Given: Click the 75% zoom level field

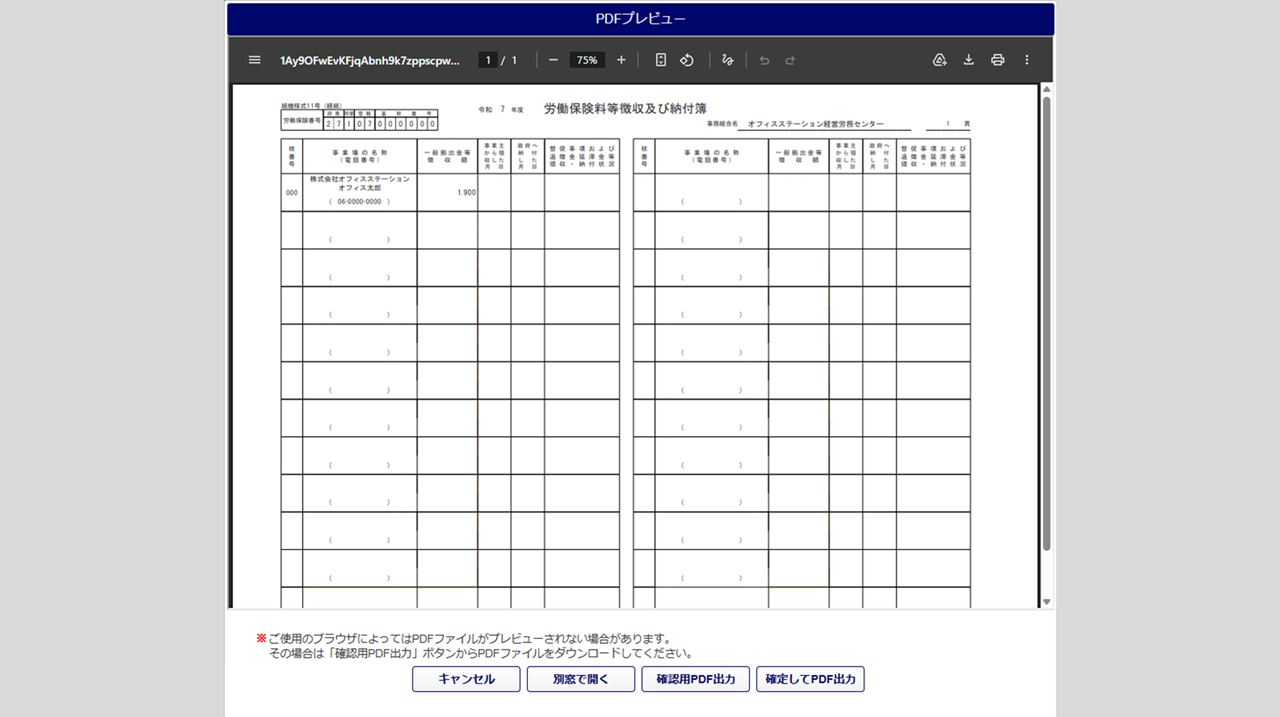Looking at the screenshot, I should coord(587,60).
